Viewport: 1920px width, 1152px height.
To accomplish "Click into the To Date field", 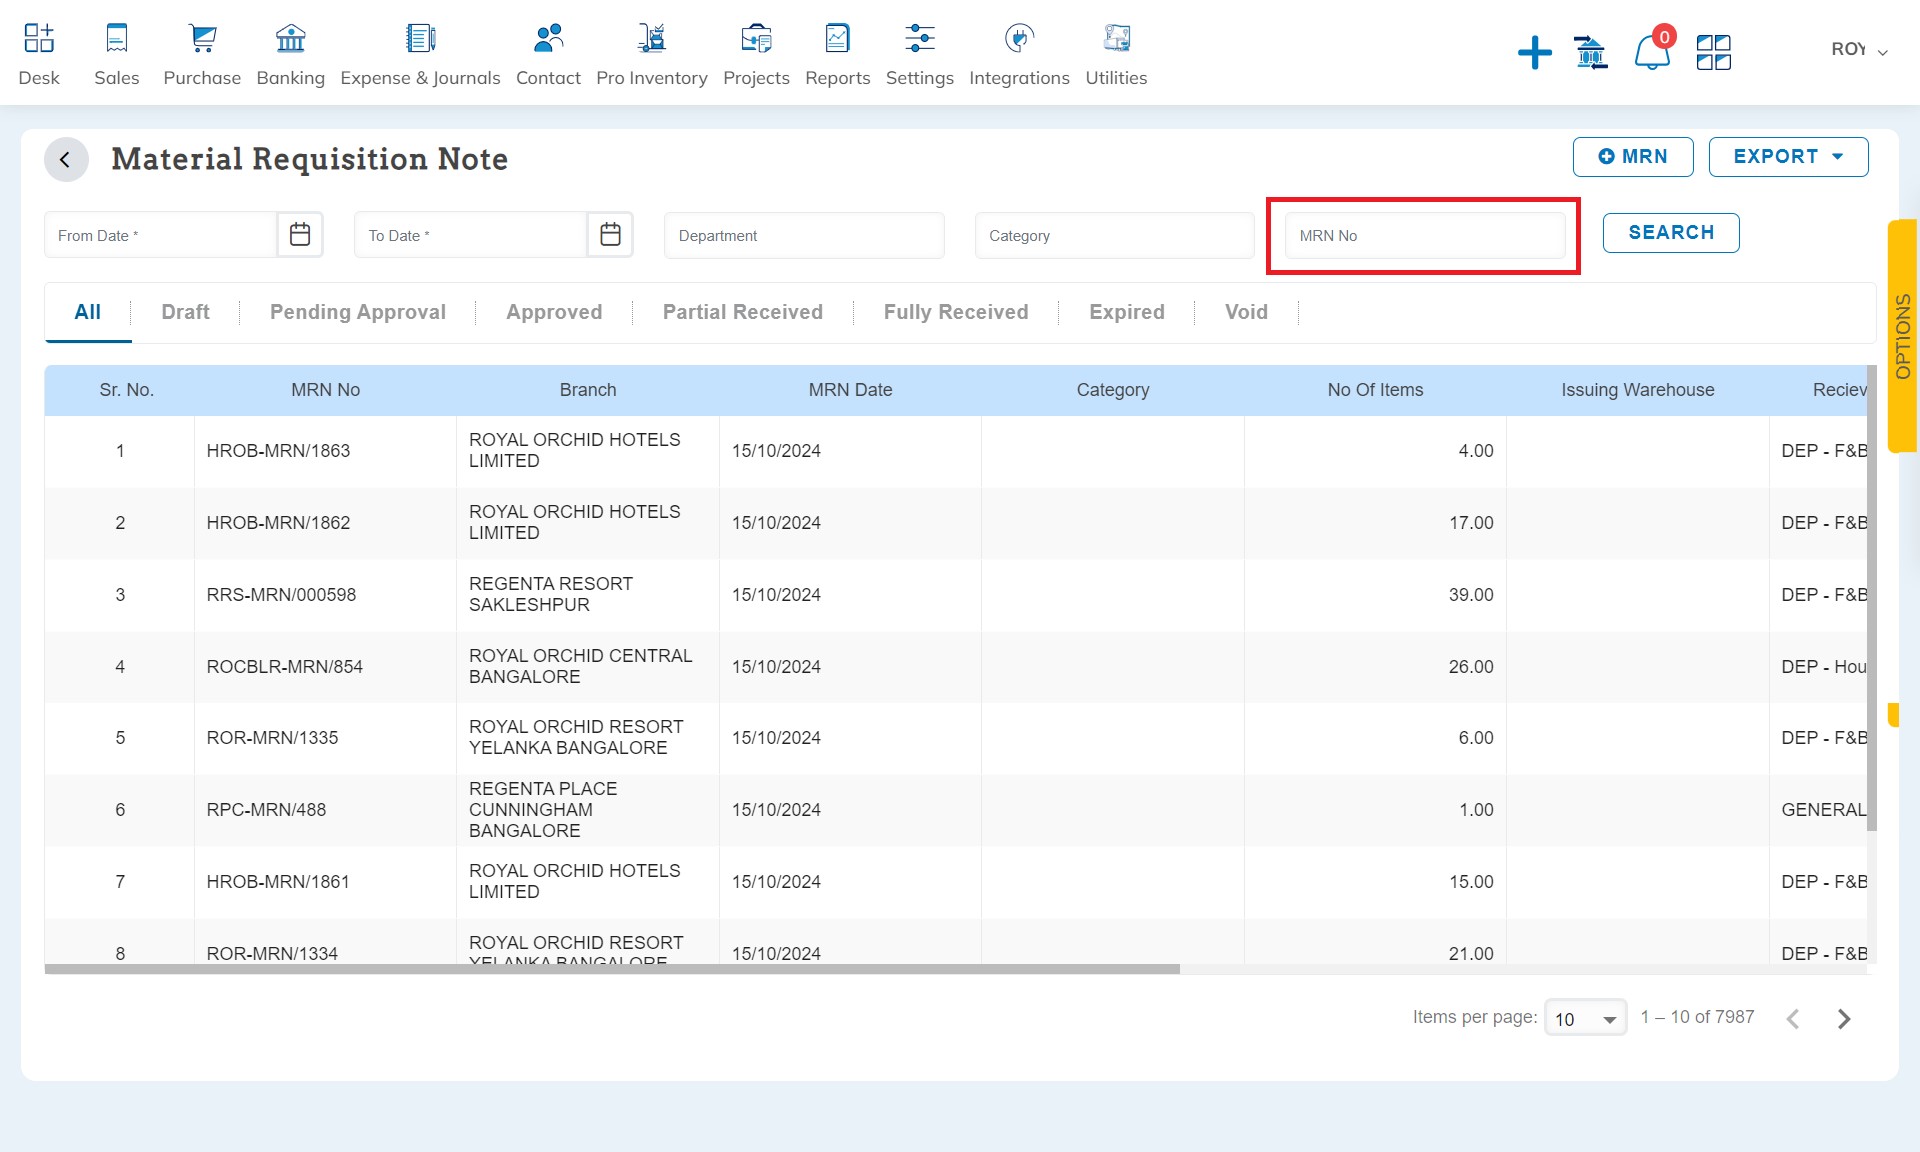I will pos(470,235).
